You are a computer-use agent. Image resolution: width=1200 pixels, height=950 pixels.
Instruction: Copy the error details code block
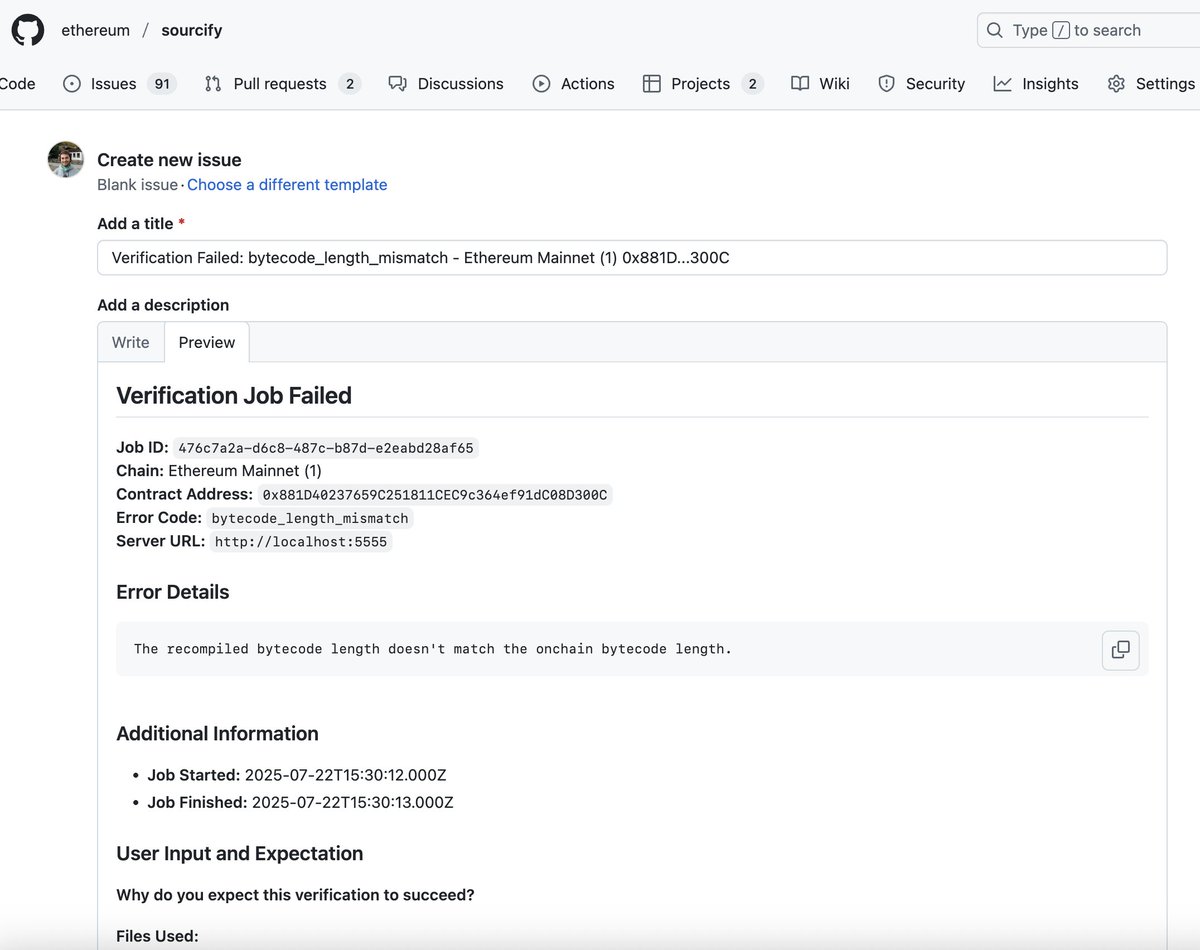click(1121, 650)
